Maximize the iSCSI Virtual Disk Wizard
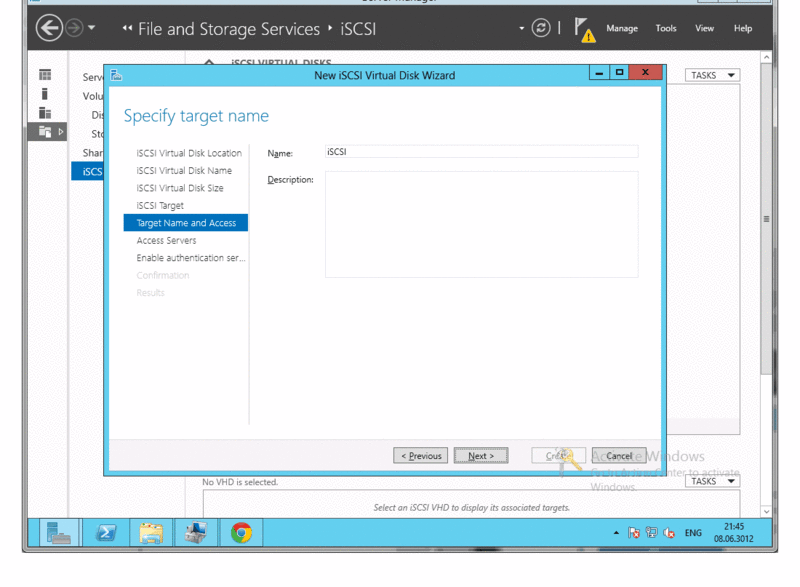 pyautogui.click(x=619, y=73)
